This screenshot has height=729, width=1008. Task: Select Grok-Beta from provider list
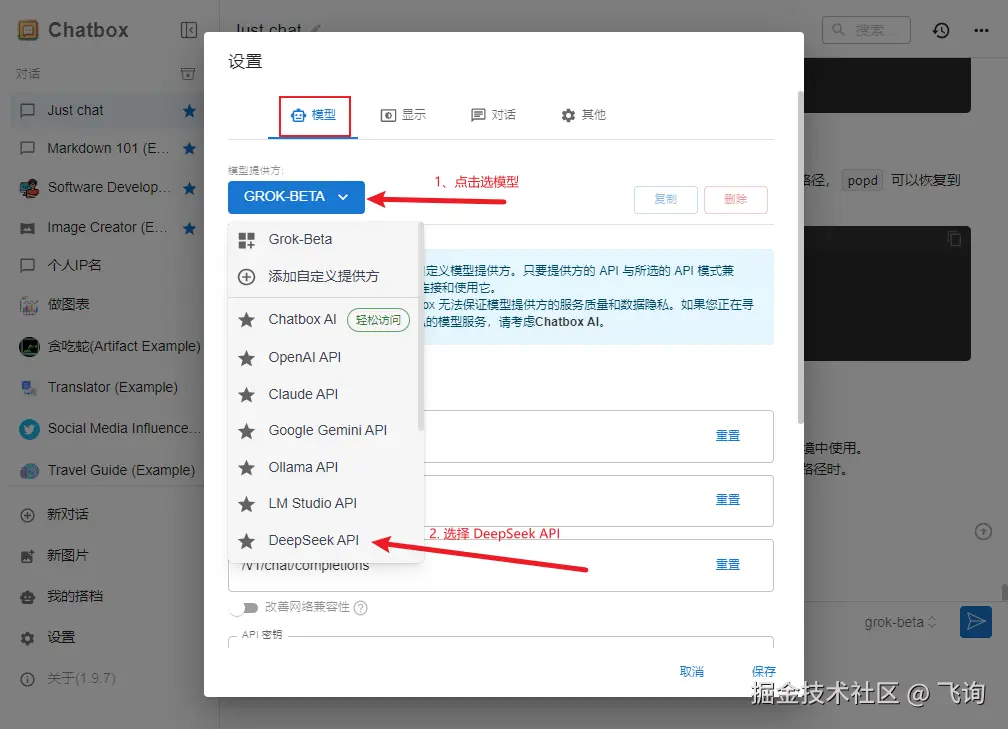click(x=325, y=240)
